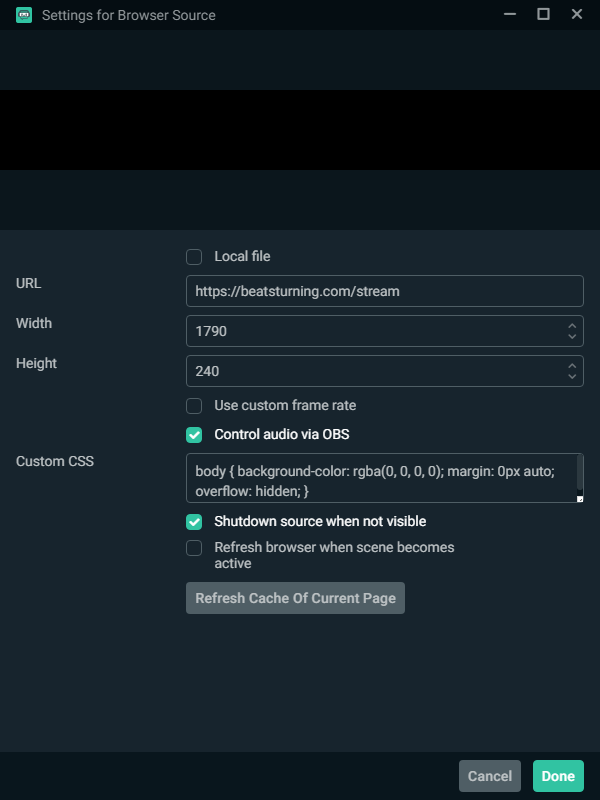Click the URL input field
Image resolution: width=600 pixels, height=800 pixels.
[x=385, y=291]
